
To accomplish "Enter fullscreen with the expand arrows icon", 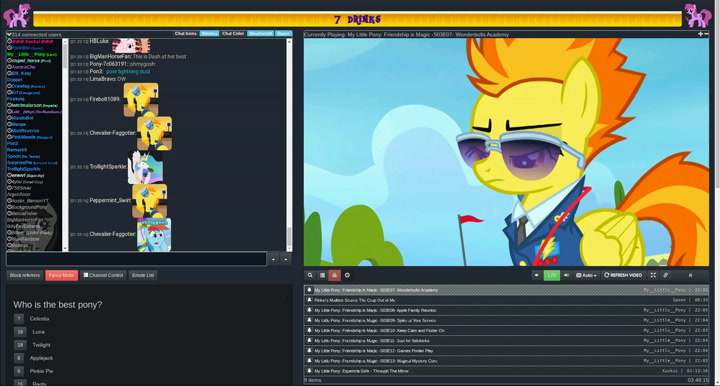I will pos(653,275).
